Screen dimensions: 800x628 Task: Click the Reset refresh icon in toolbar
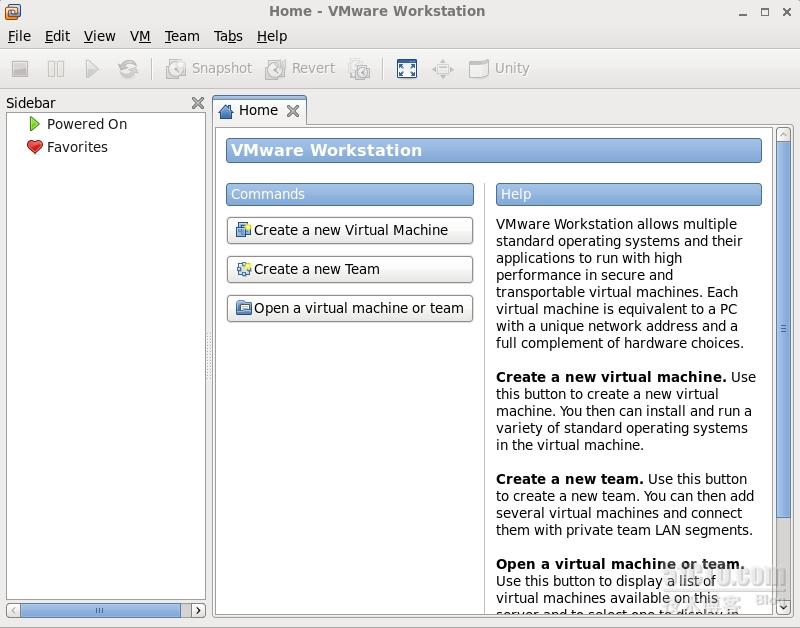[128, 69]
